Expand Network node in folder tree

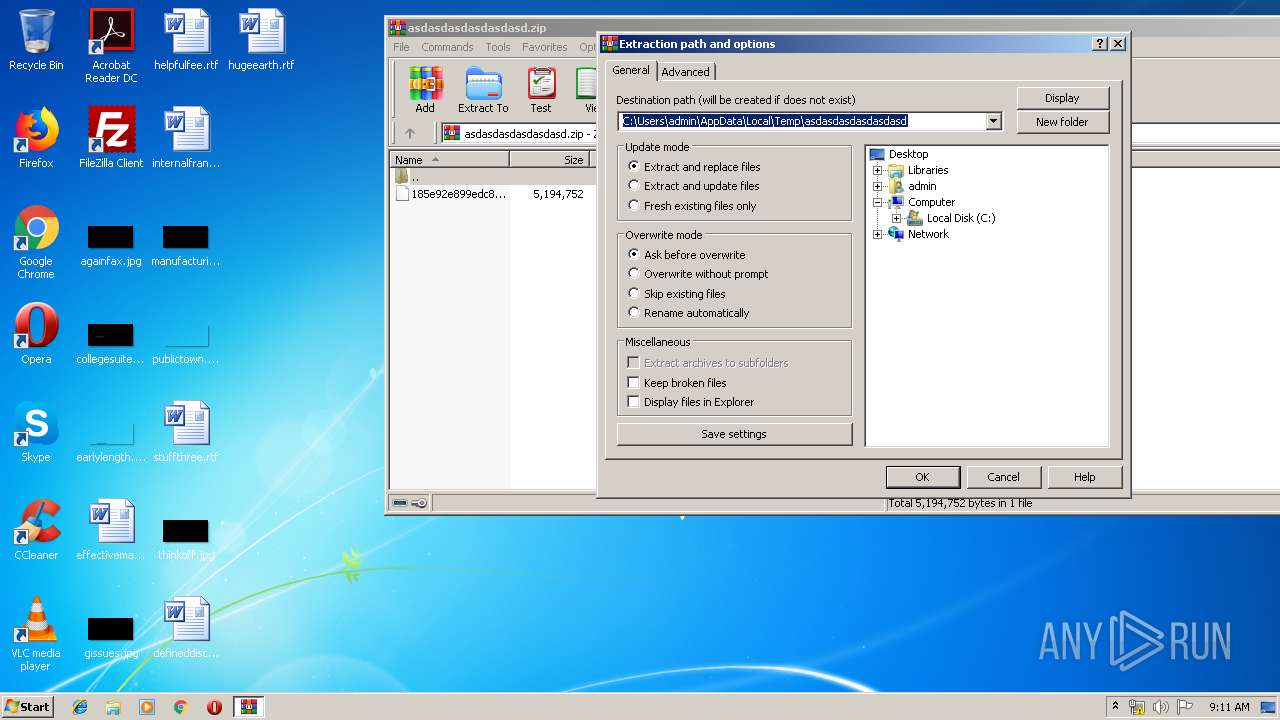point(878,234)
